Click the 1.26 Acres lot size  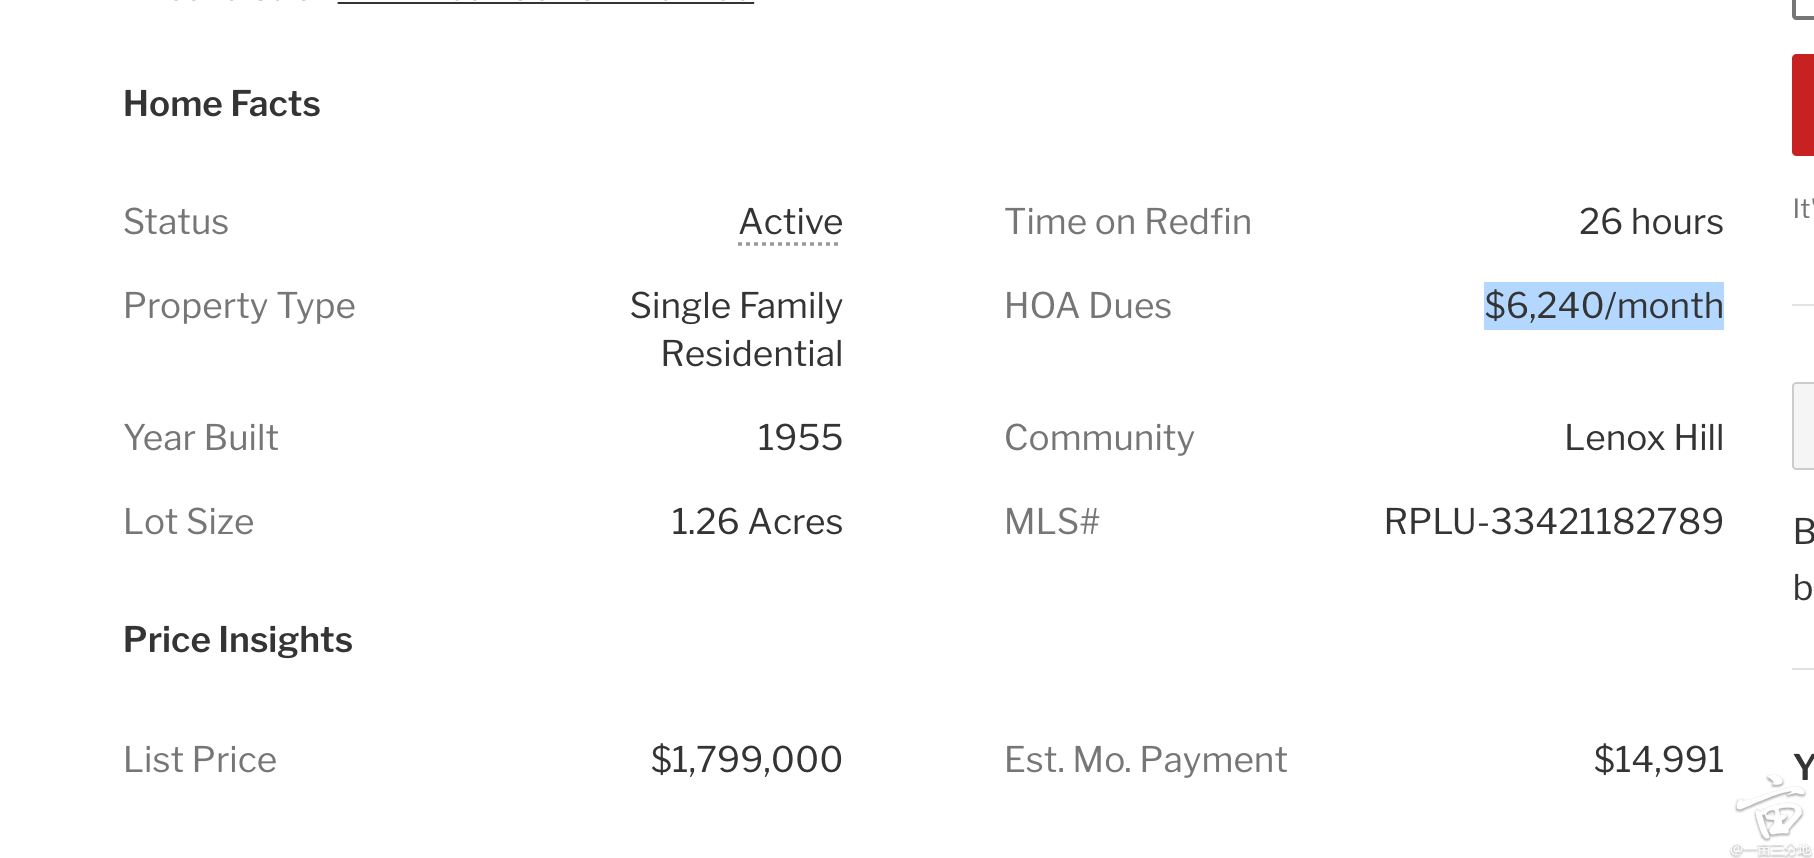[x=756, y=522]
